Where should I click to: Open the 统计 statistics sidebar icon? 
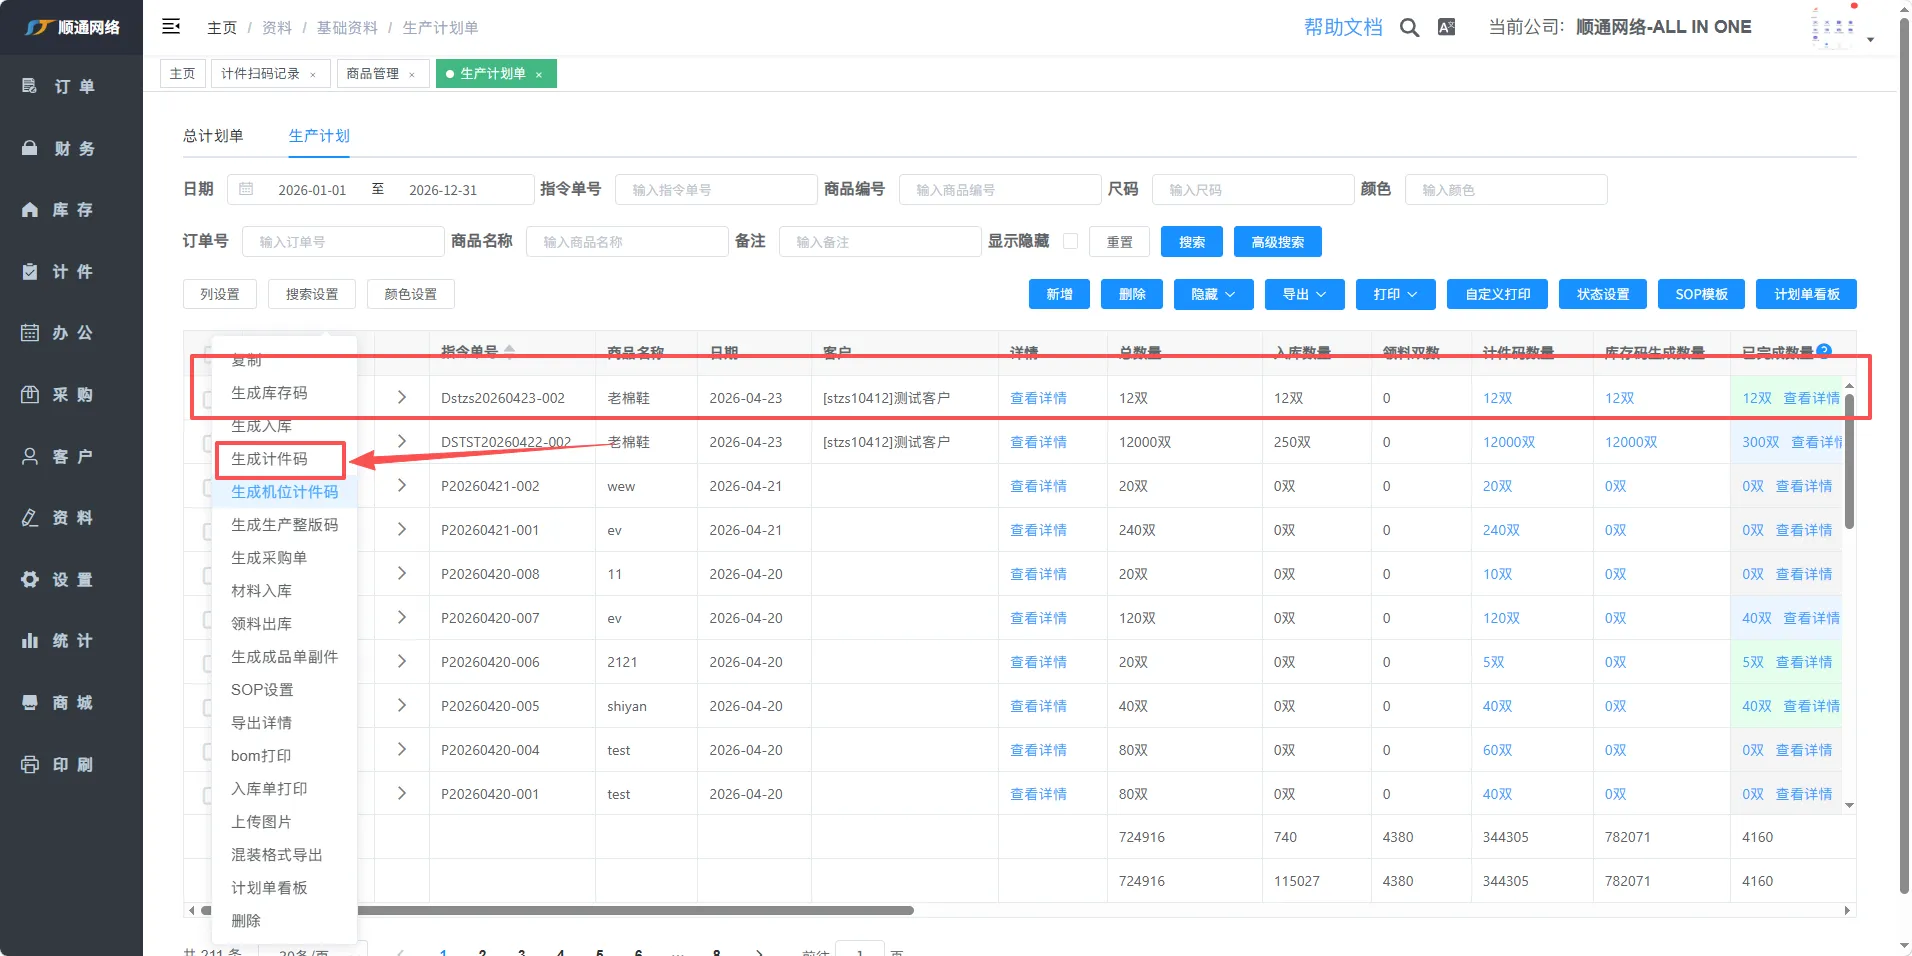30,641
